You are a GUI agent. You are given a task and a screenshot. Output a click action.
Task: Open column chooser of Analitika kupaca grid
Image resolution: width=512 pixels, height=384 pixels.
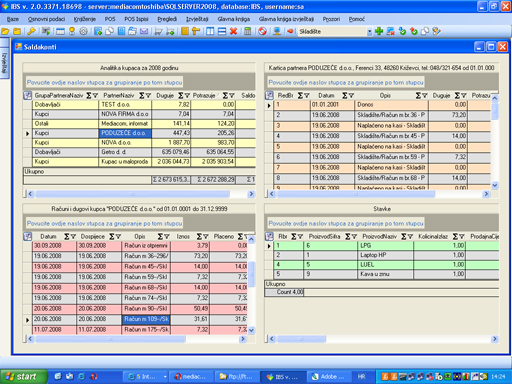tap(27, 96)
